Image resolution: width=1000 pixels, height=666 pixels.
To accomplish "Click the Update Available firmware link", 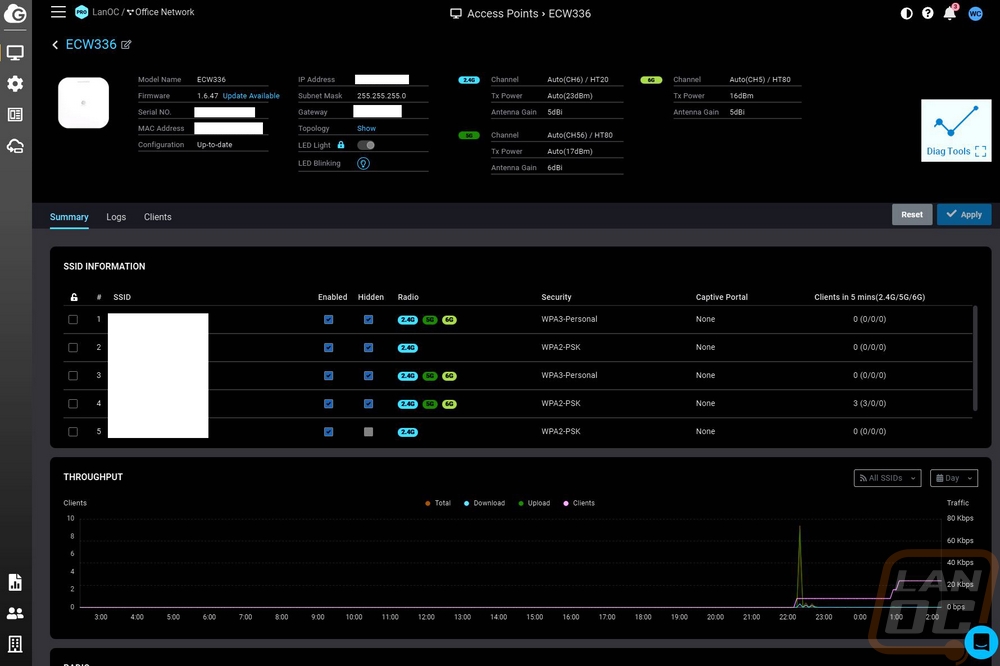I will click(x=251, y=96).
